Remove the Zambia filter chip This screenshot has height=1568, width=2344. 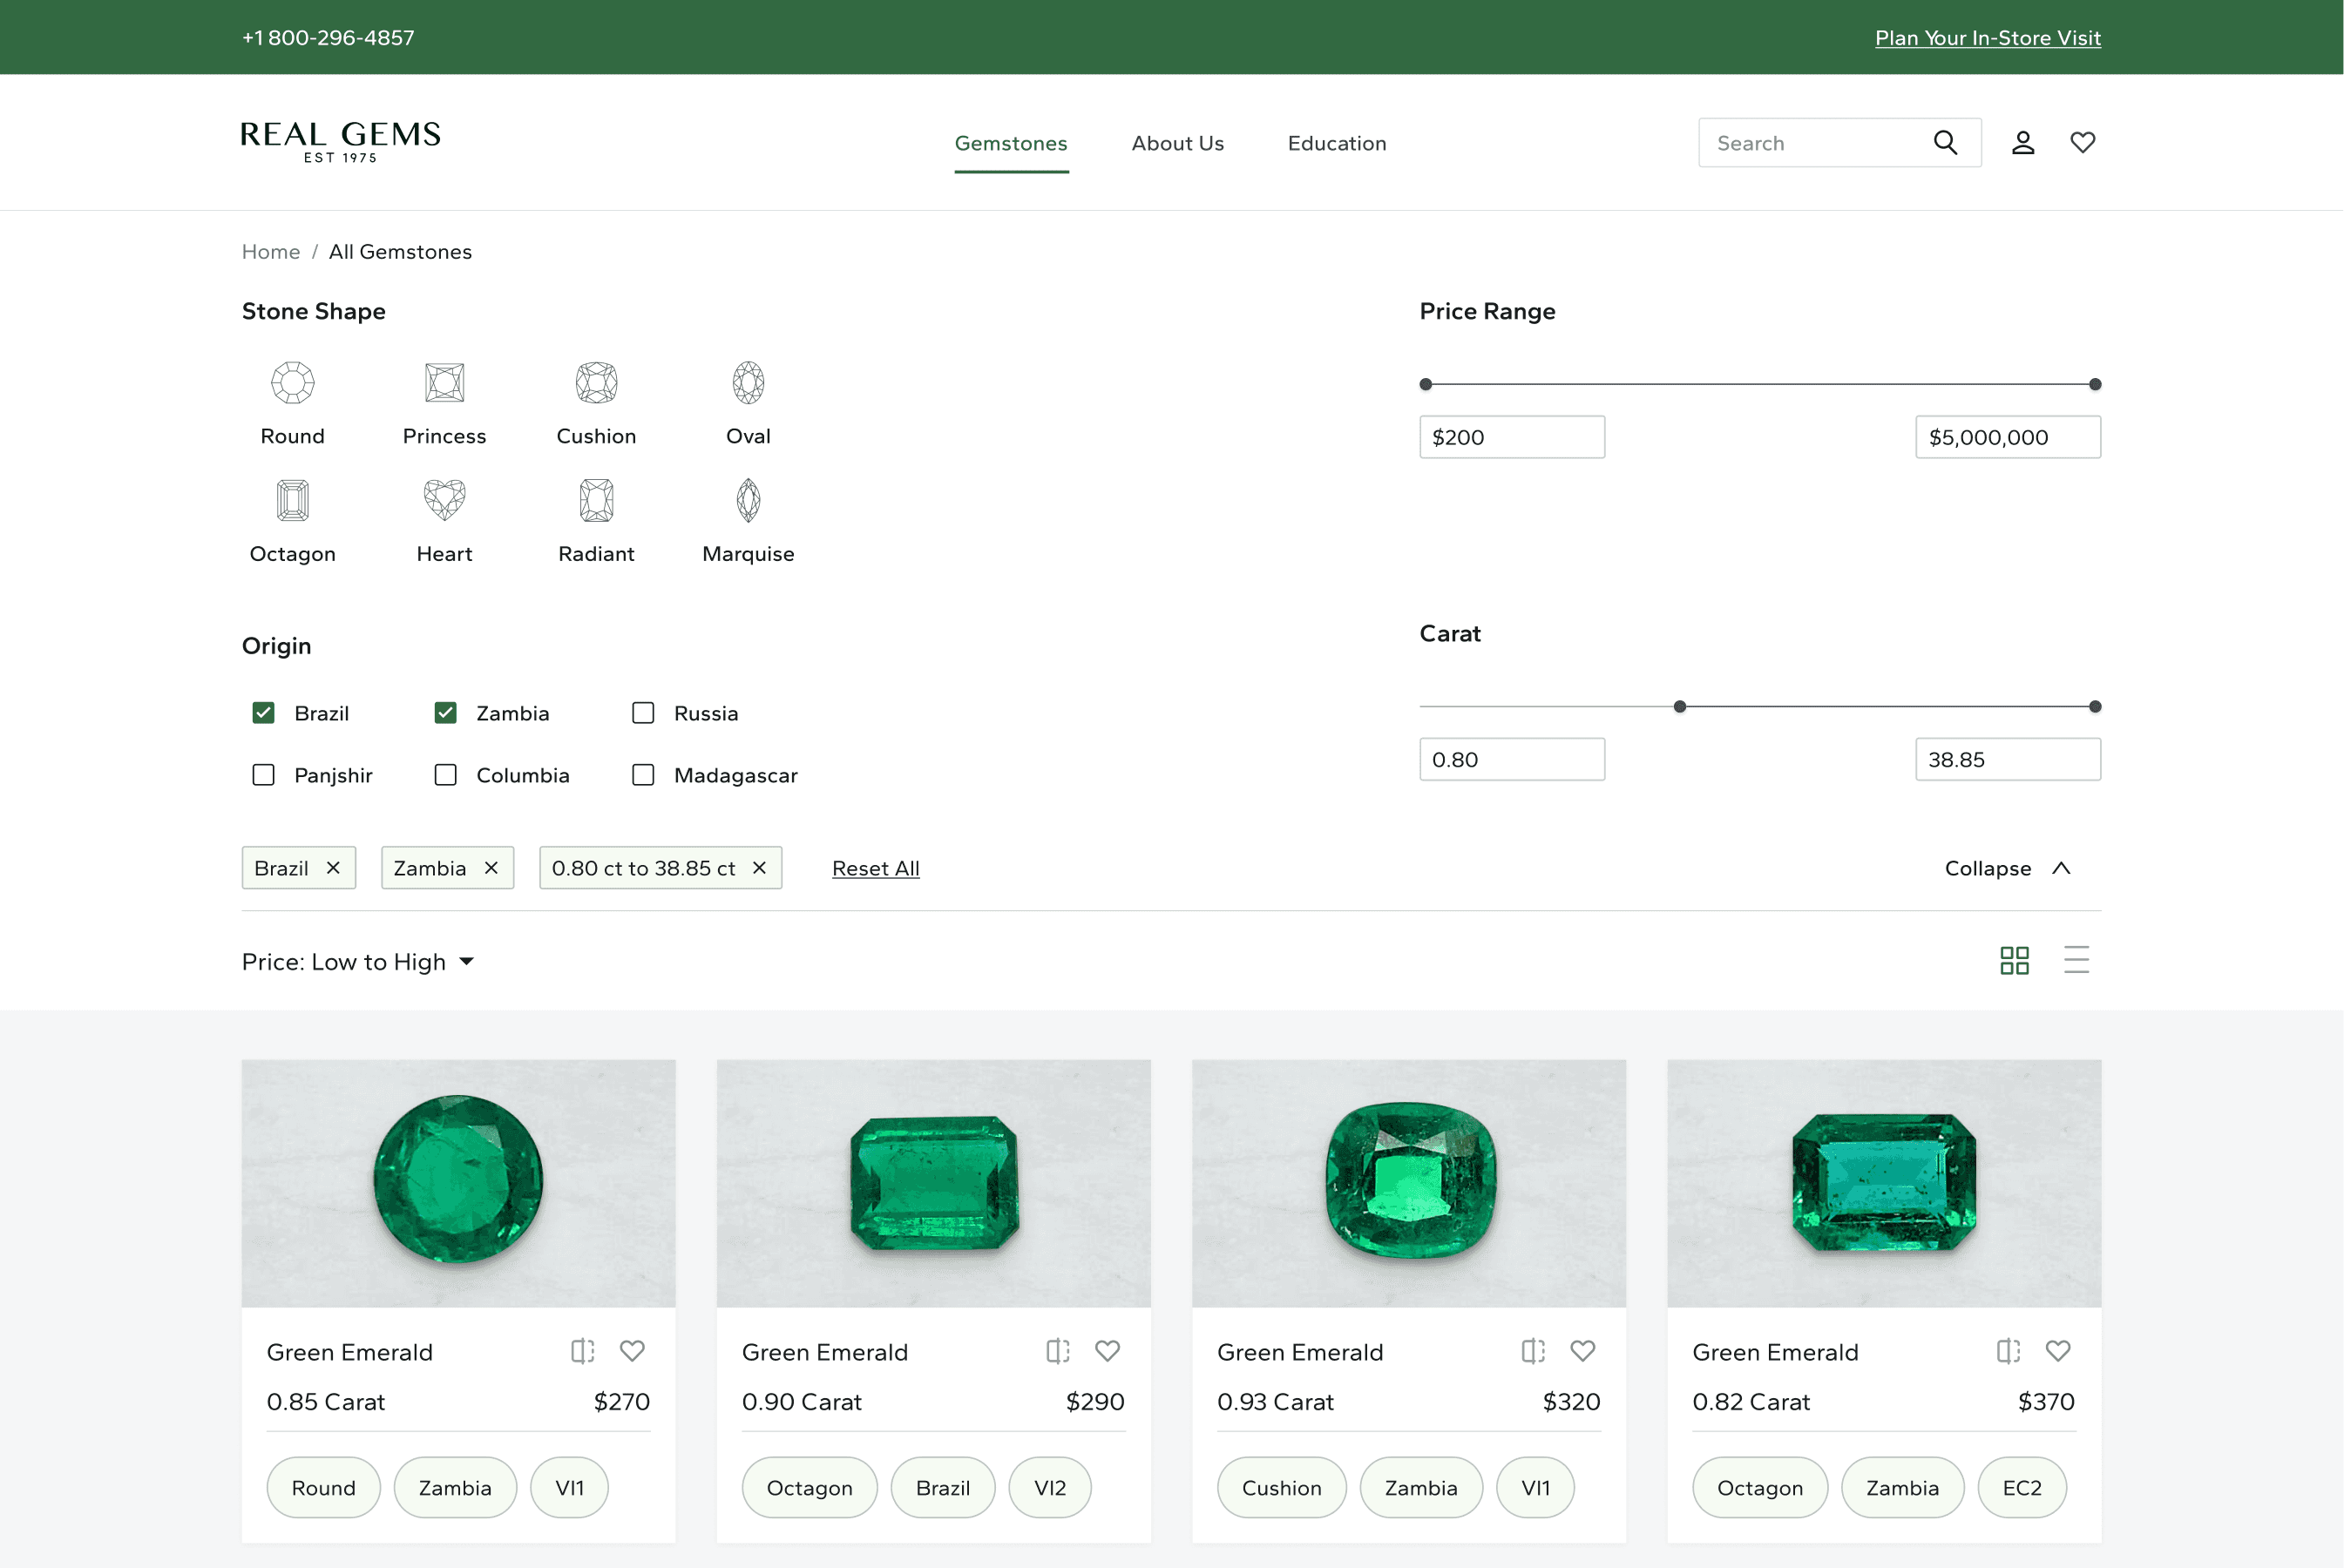pos(491,868)
